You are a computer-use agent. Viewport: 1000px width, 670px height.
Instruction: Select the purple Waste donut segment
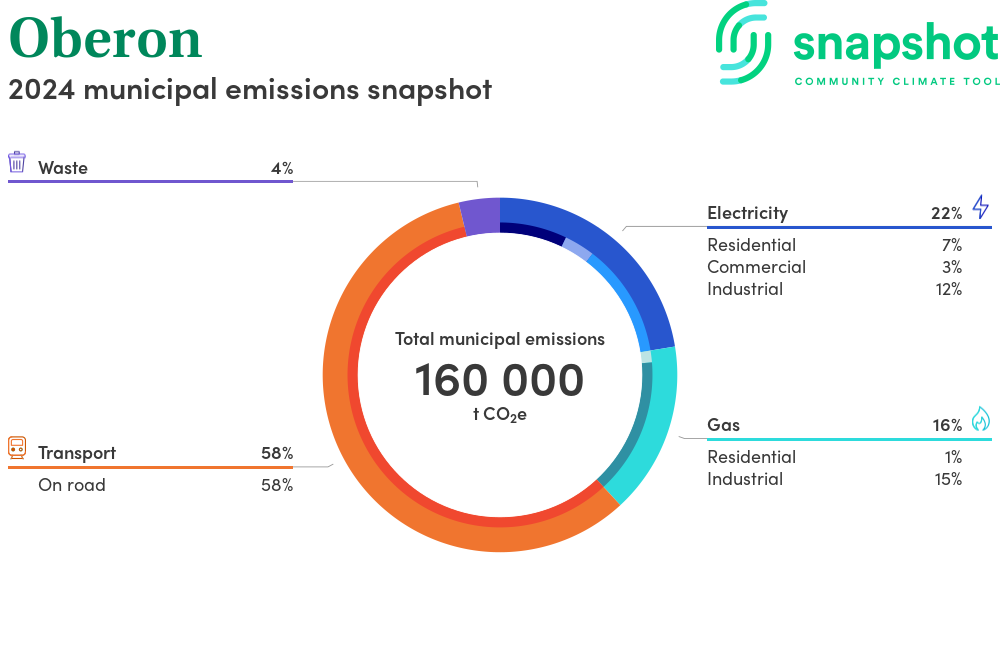479,217
